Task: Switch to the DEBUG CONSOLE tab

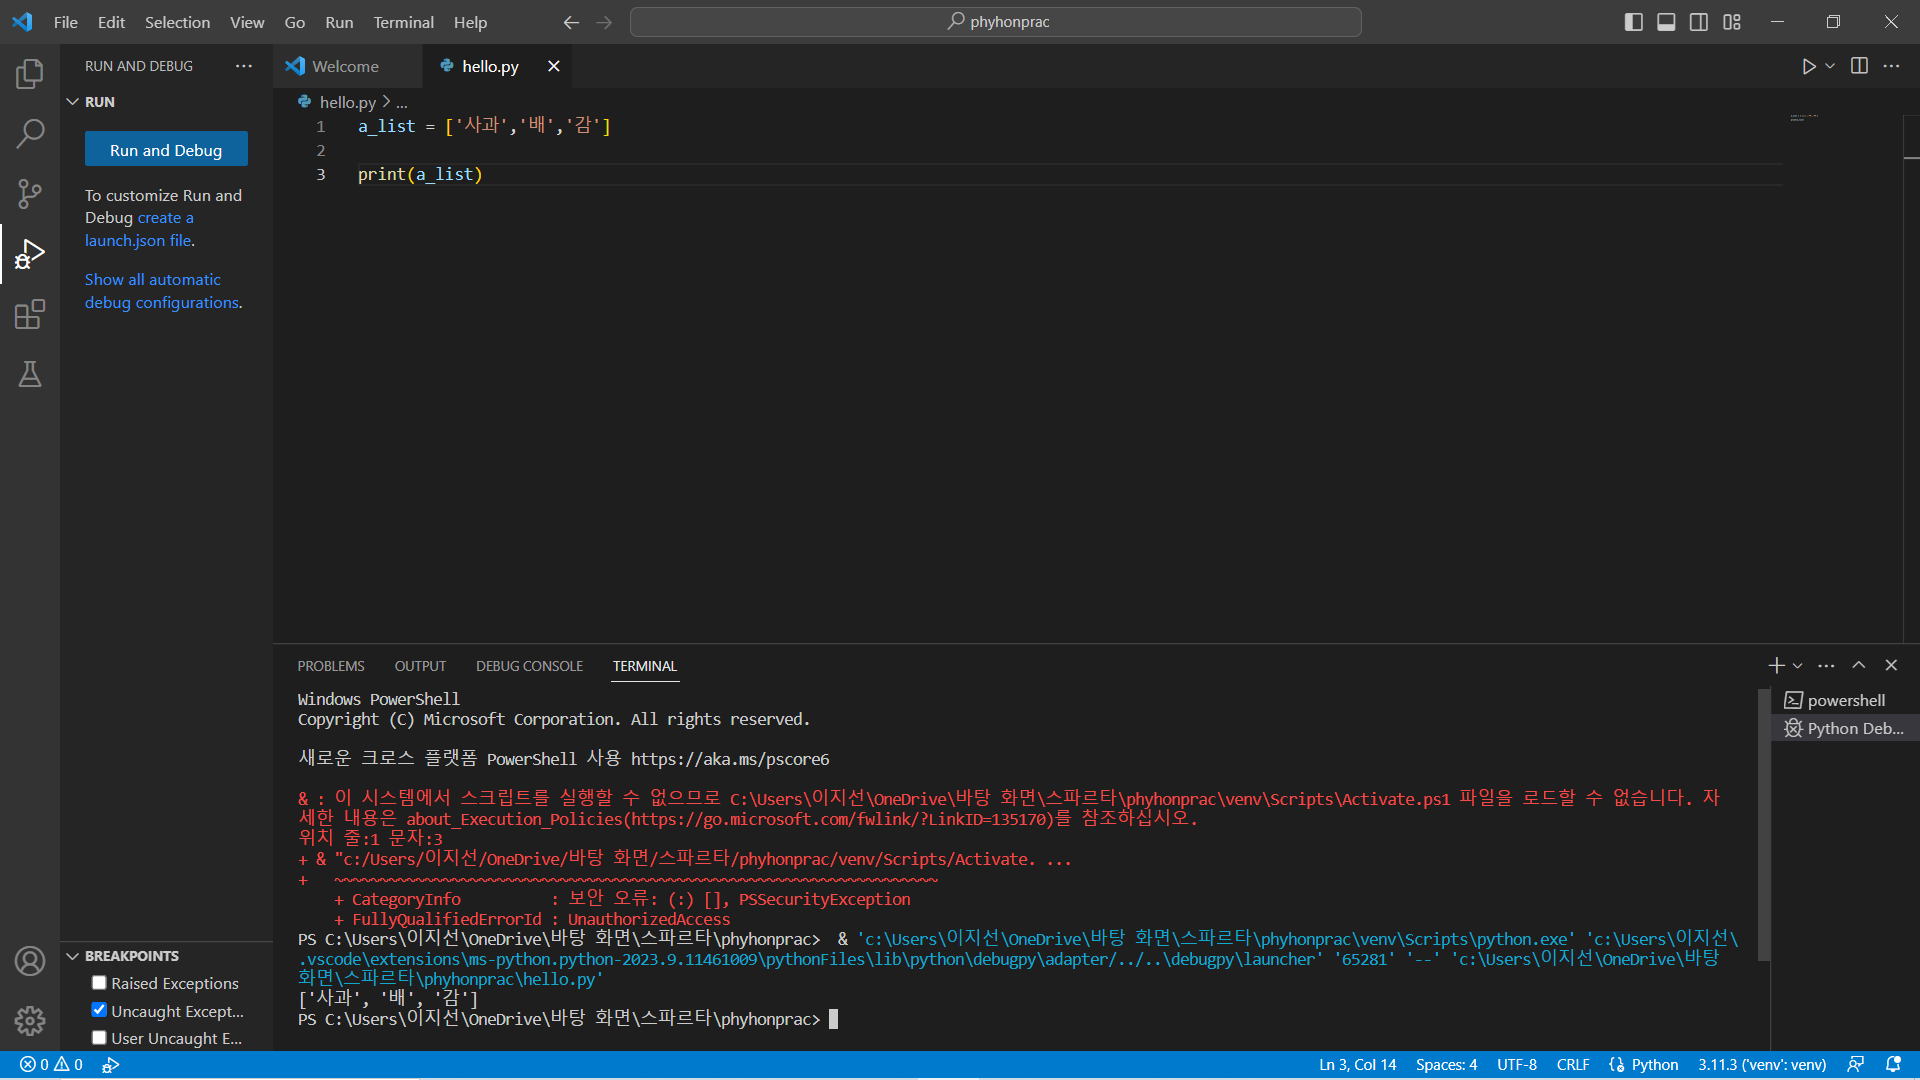Action: tap(529, 666)
